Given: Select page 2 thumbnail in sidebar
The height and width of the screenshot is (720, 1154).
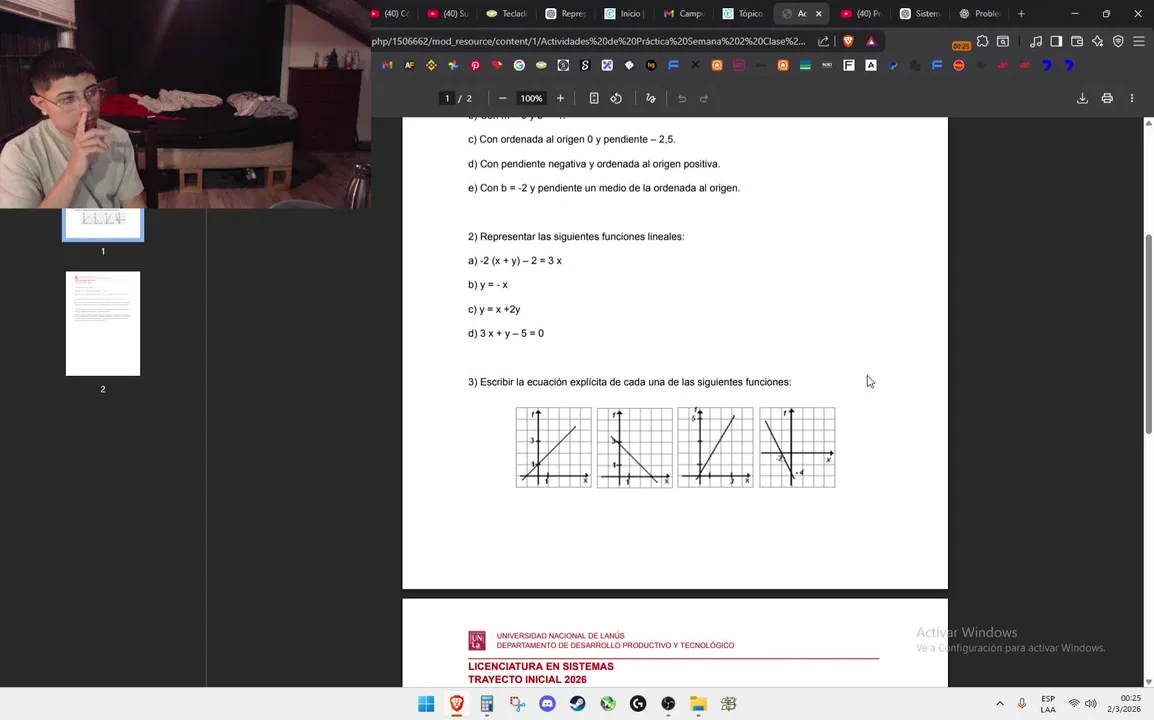Looking at the screenshot, I should click(x=103, y=324).
